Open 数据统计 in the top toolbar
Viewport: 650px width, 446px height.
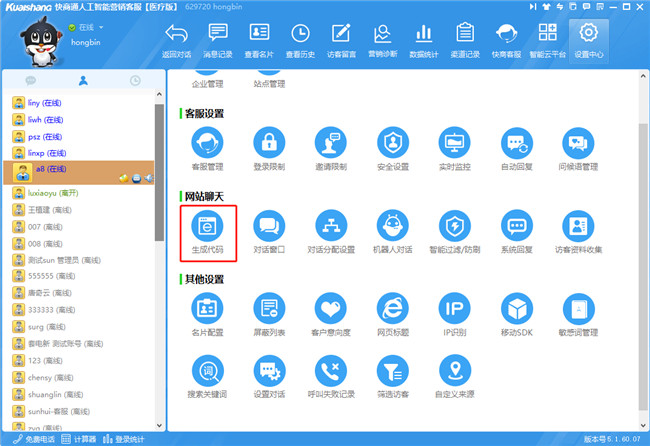pos(424,41)
